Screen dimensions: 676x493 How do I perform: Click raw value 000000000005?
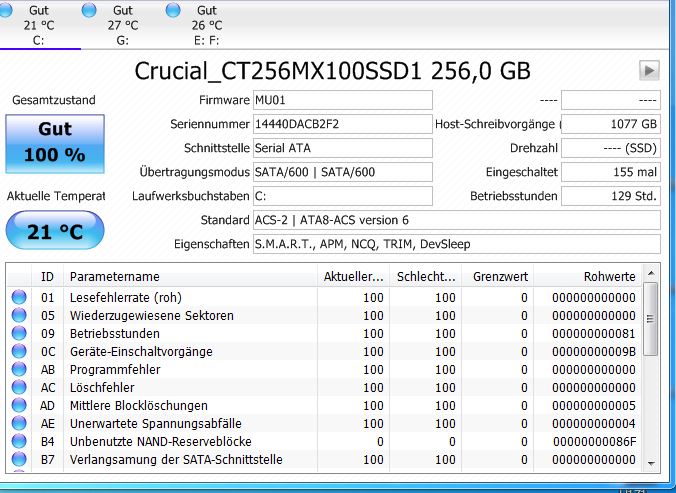[x=594, y=406]
